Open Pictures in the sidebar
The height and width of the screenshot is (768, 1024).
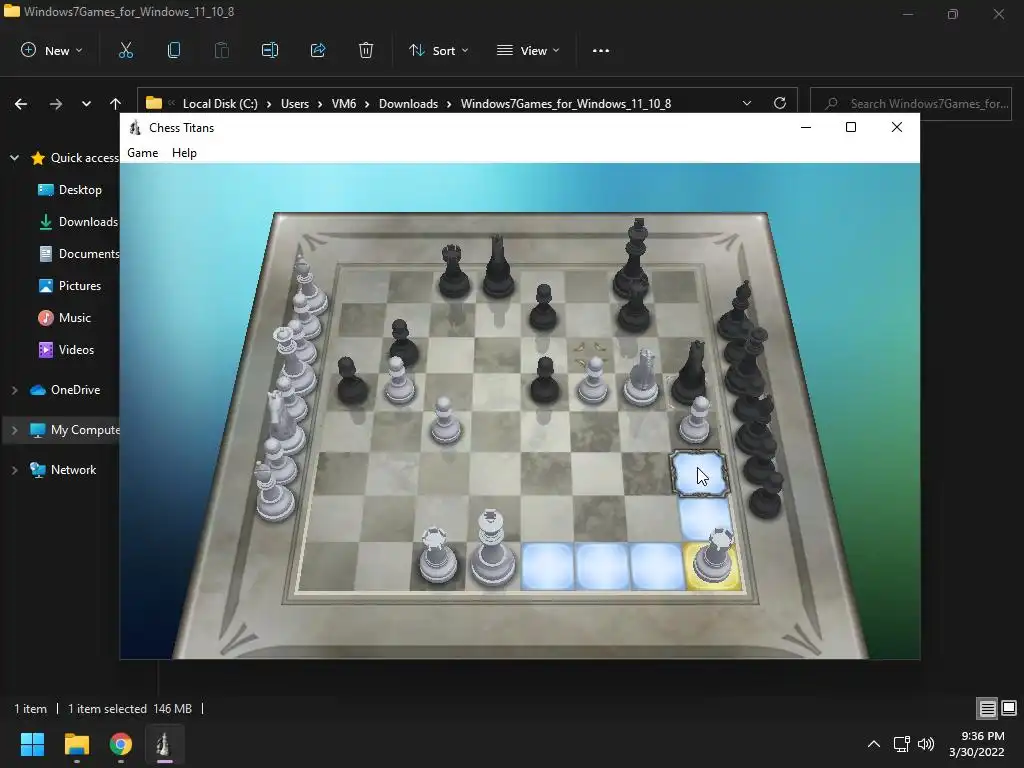(70, 285)
